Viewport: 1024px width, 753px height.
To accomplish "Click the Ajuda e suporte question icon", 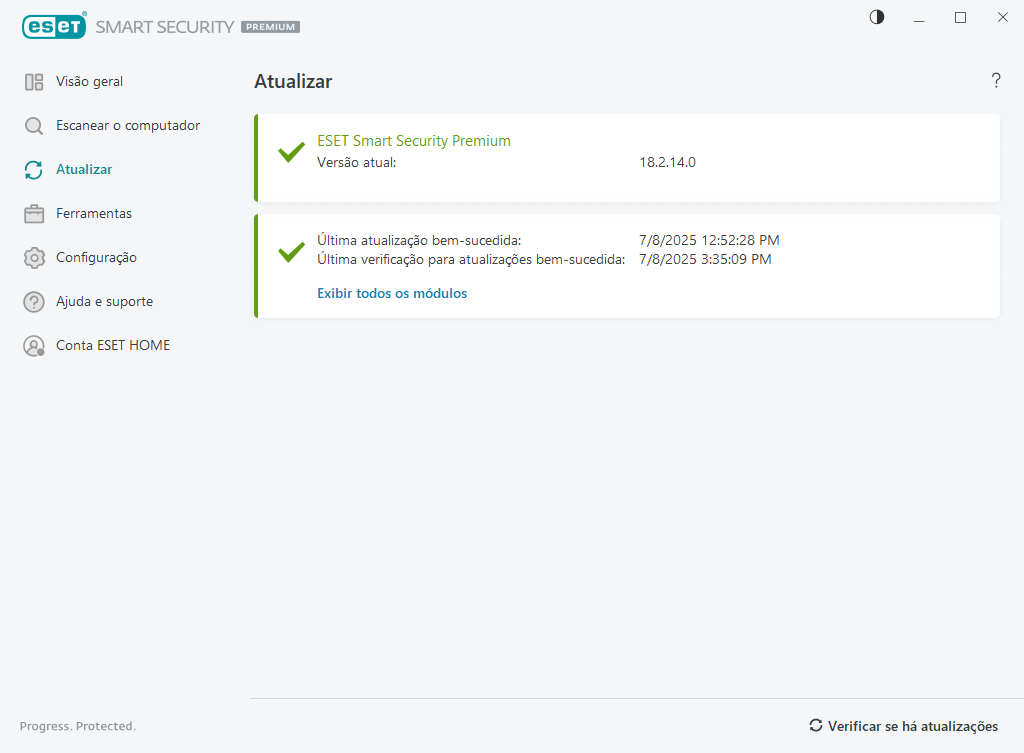I will [34, 302].
